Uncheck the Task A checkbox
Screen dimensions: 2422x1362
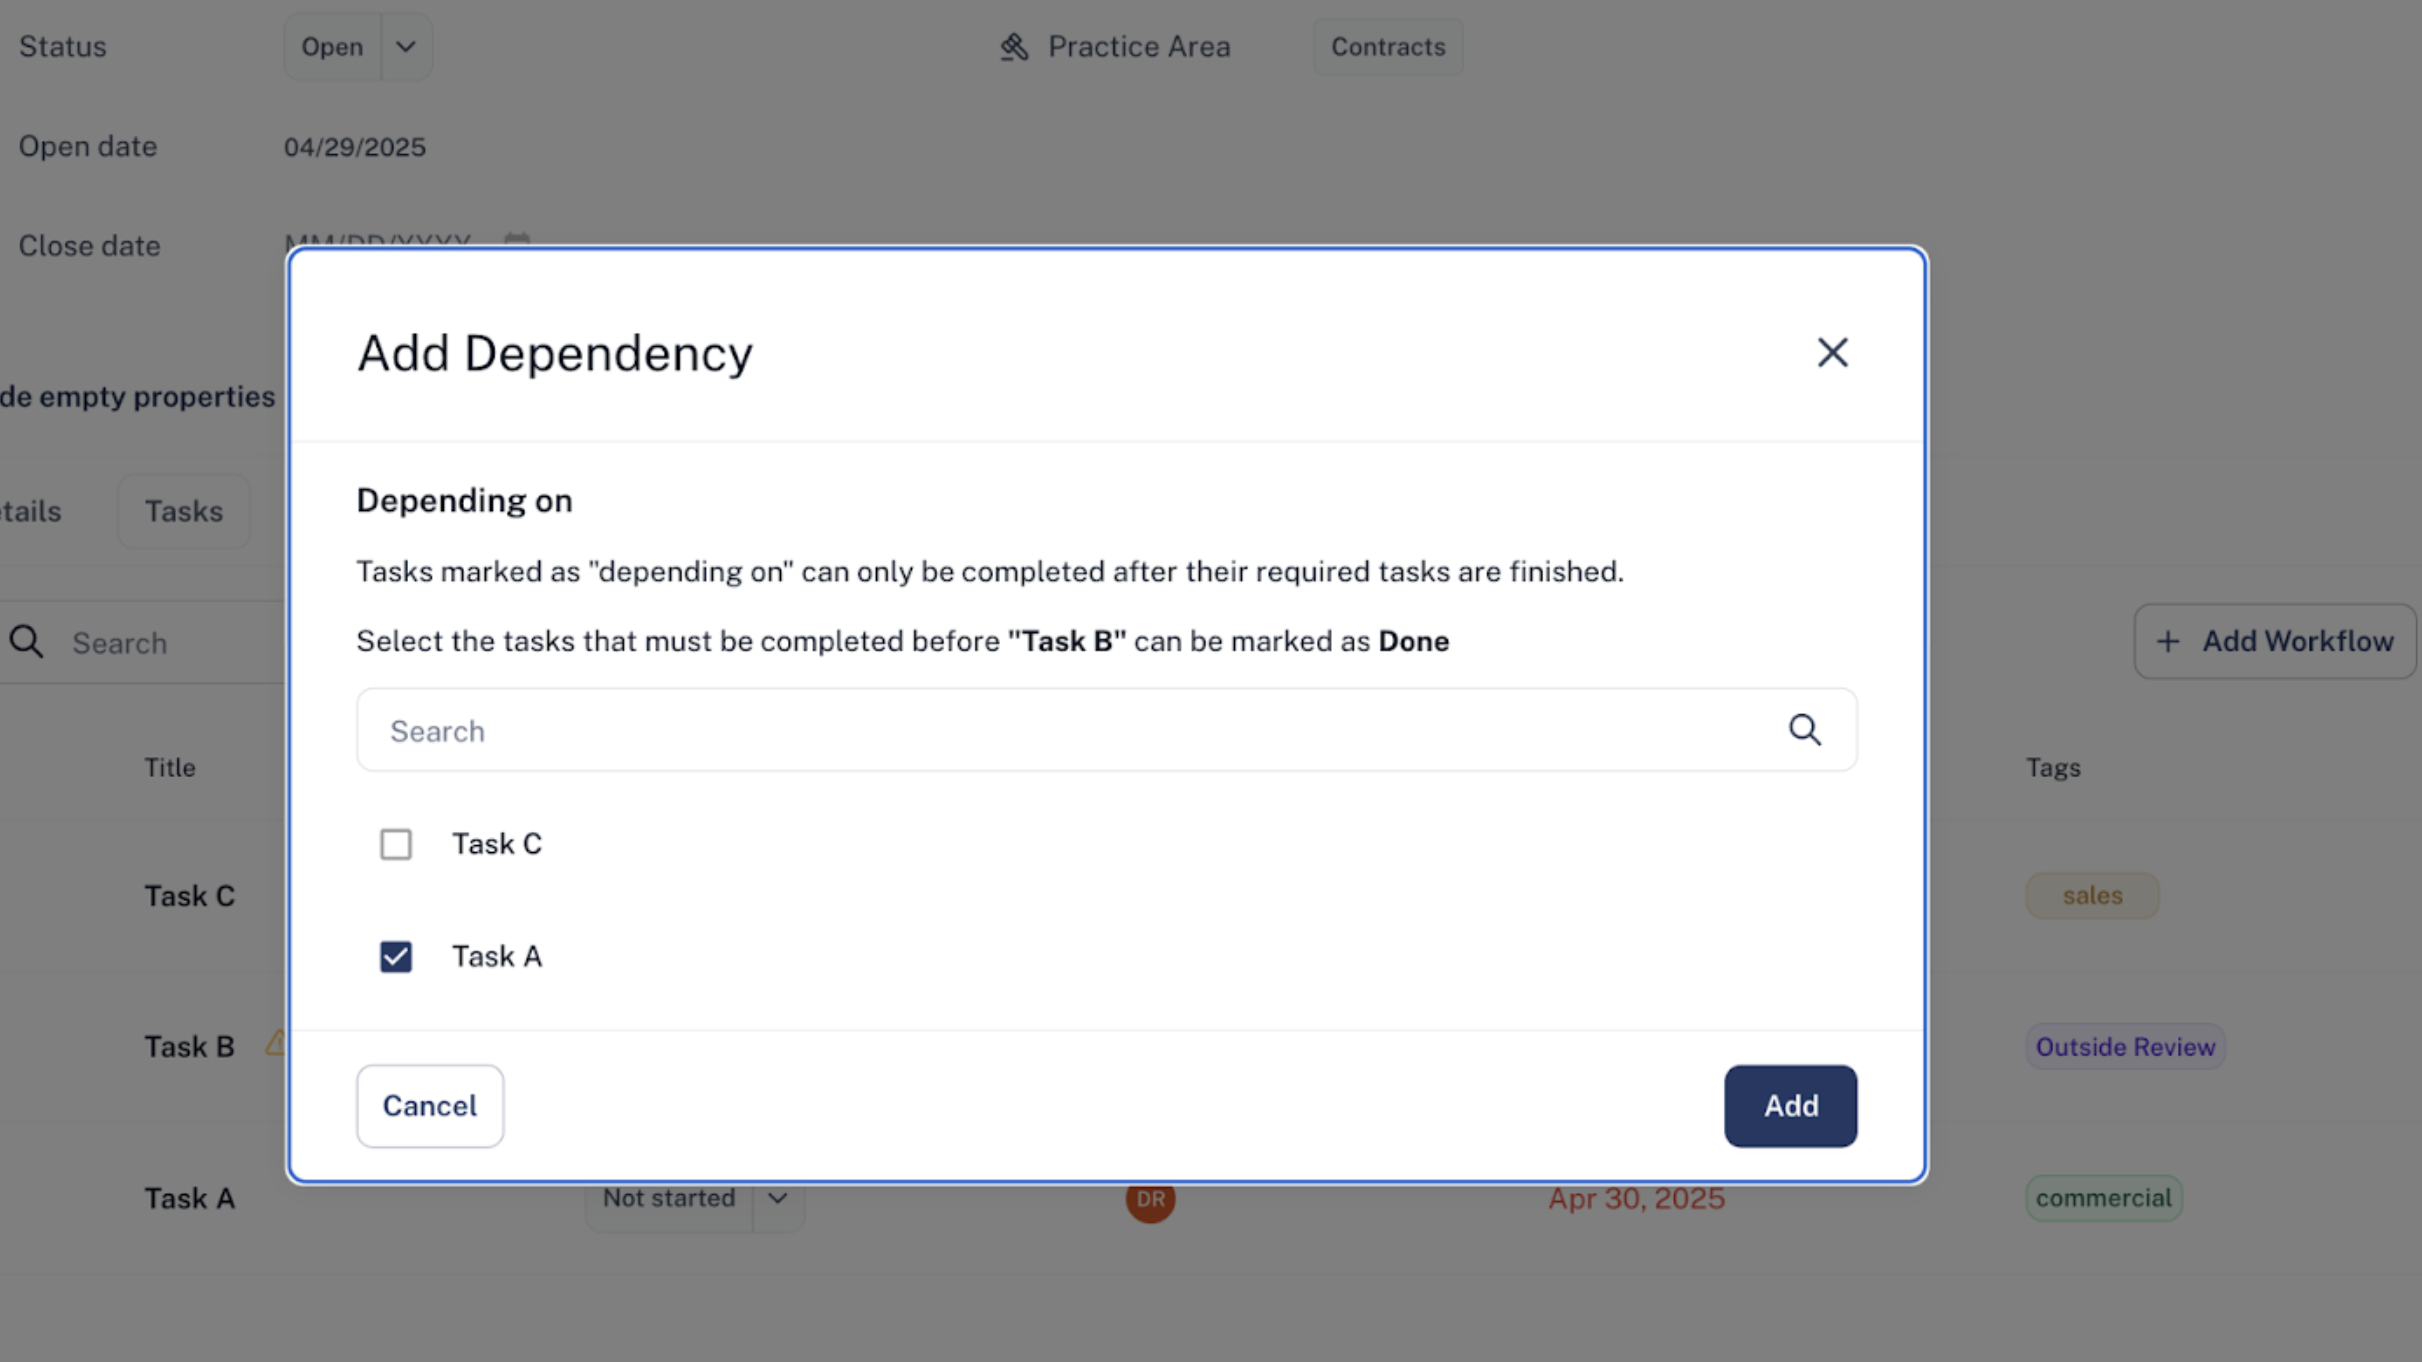click(396, 957)
